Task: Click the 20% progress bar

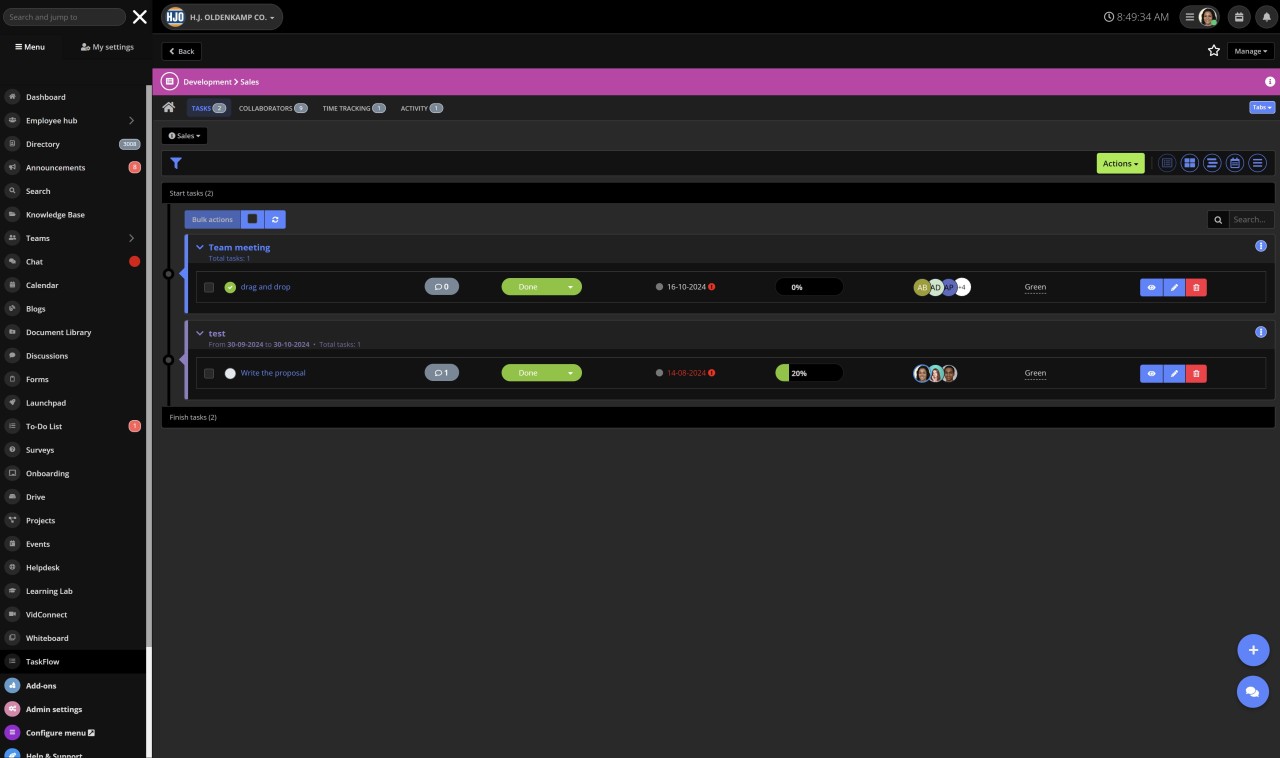Action: [x=809, y=372]
